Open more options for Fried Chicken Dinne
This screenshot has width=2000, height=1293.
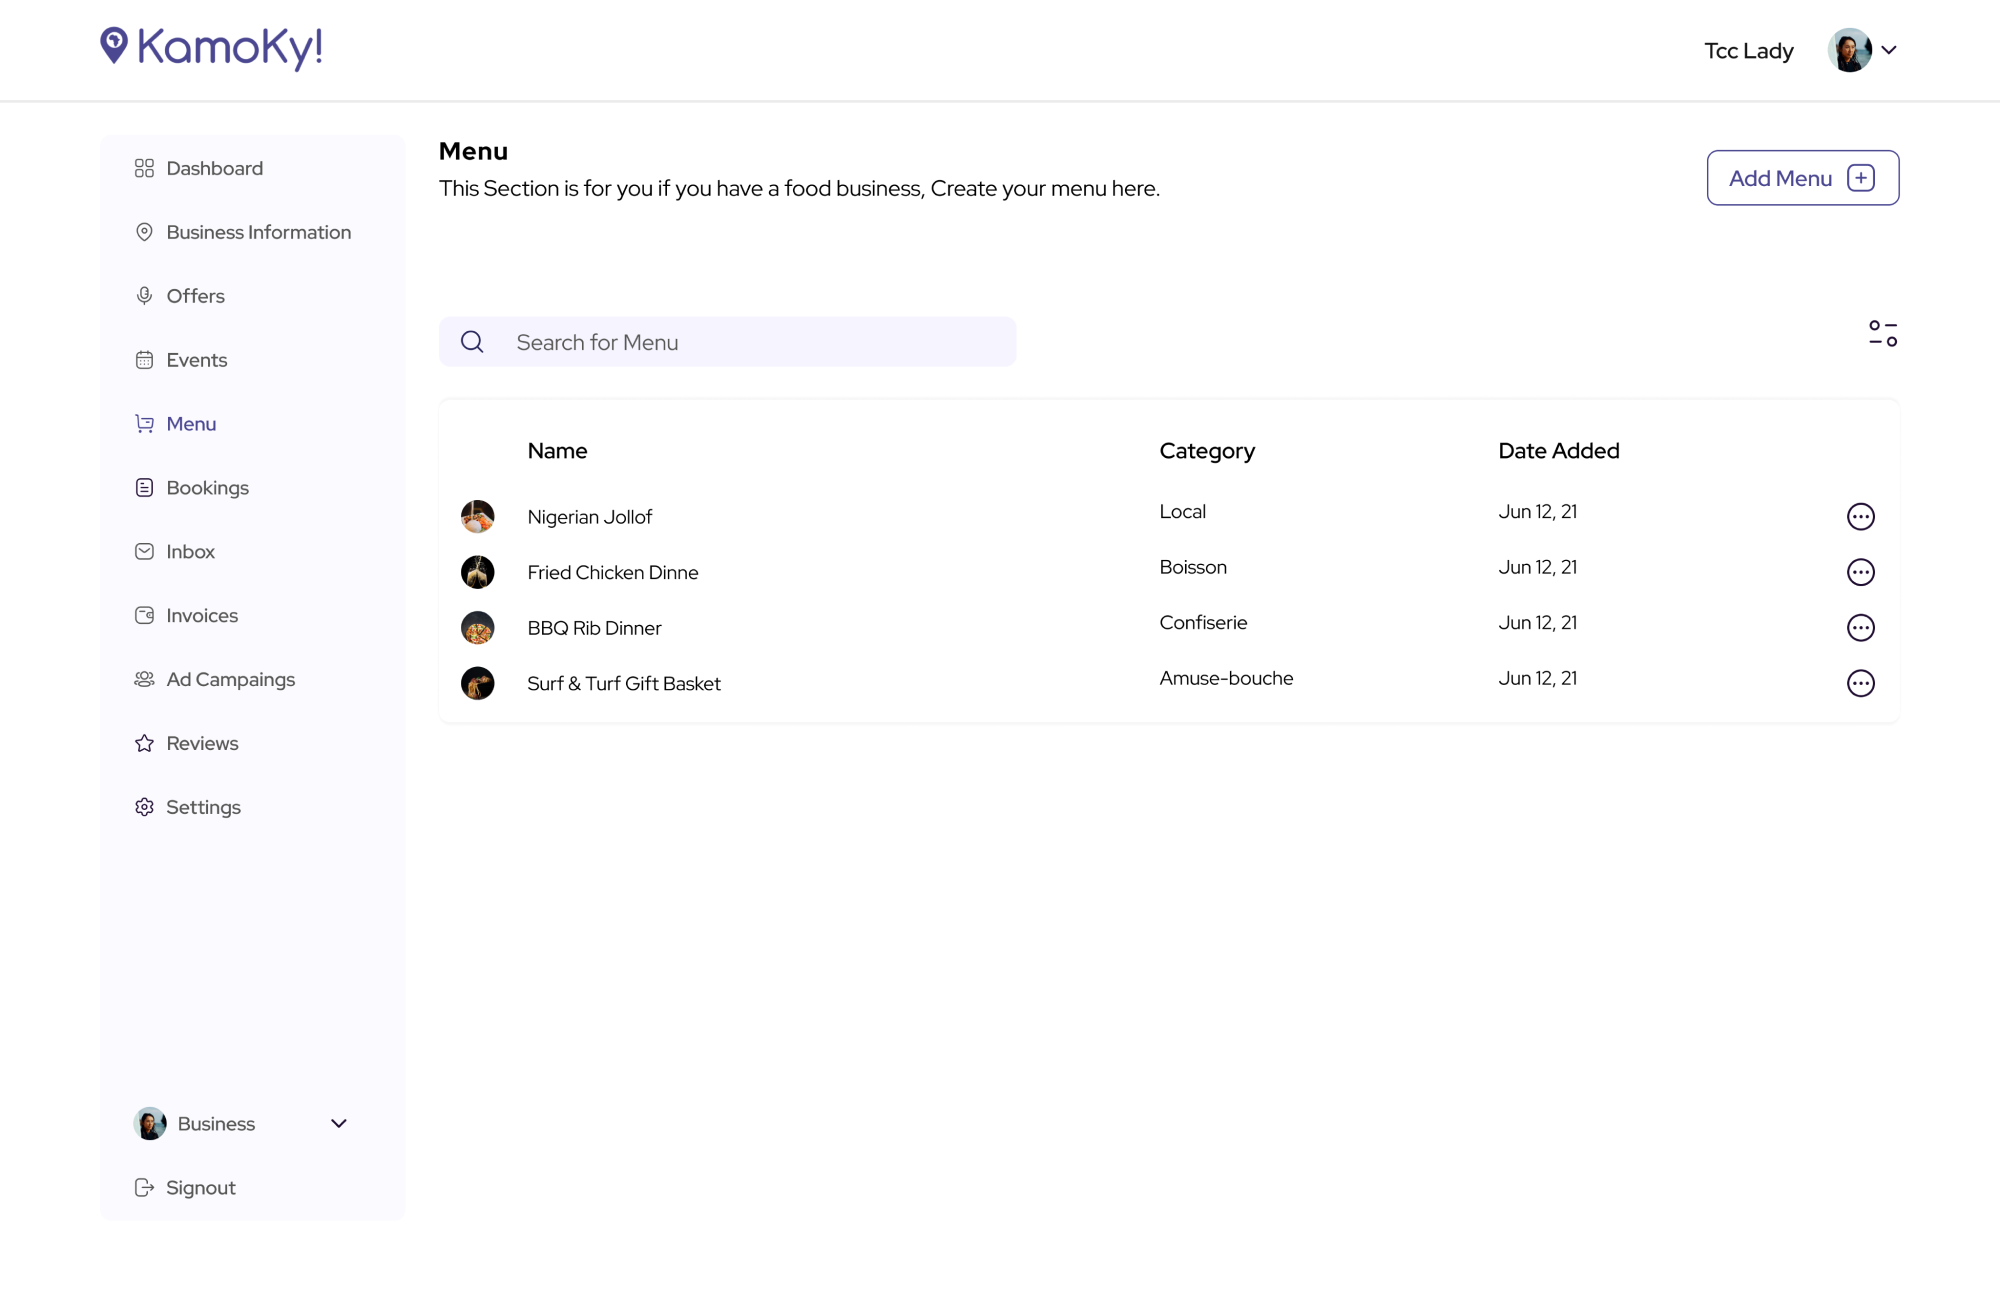tap(1860, 572)
